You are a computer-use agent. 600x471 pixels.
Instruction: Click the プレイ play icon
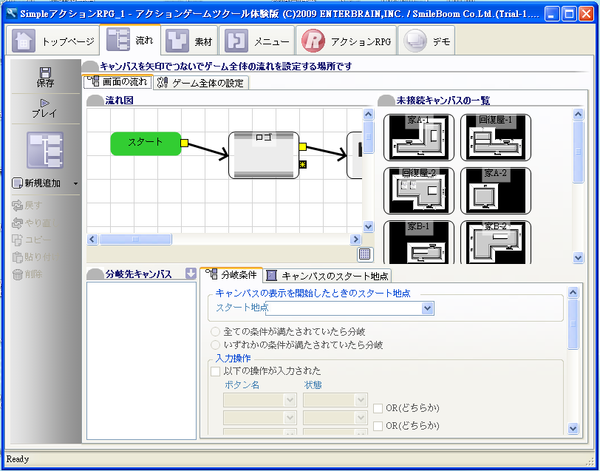[44, 108]
